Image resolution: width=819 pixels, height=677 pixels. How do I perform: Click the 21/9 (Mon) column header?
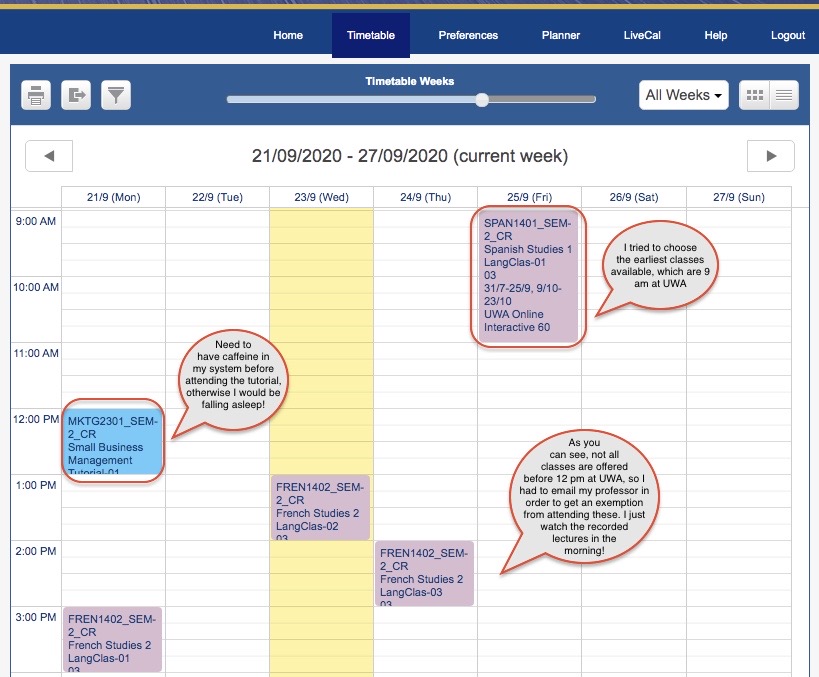coord(113,197)
